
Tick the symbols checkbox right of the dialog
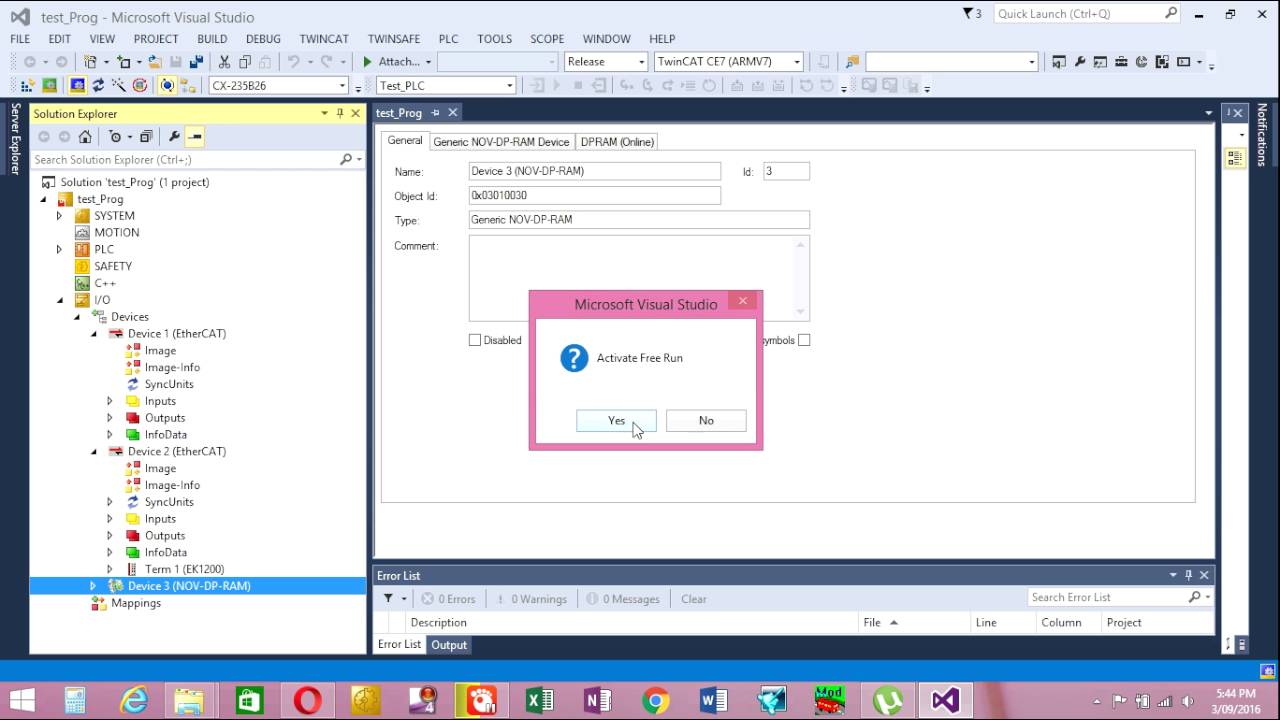point(804,340)
